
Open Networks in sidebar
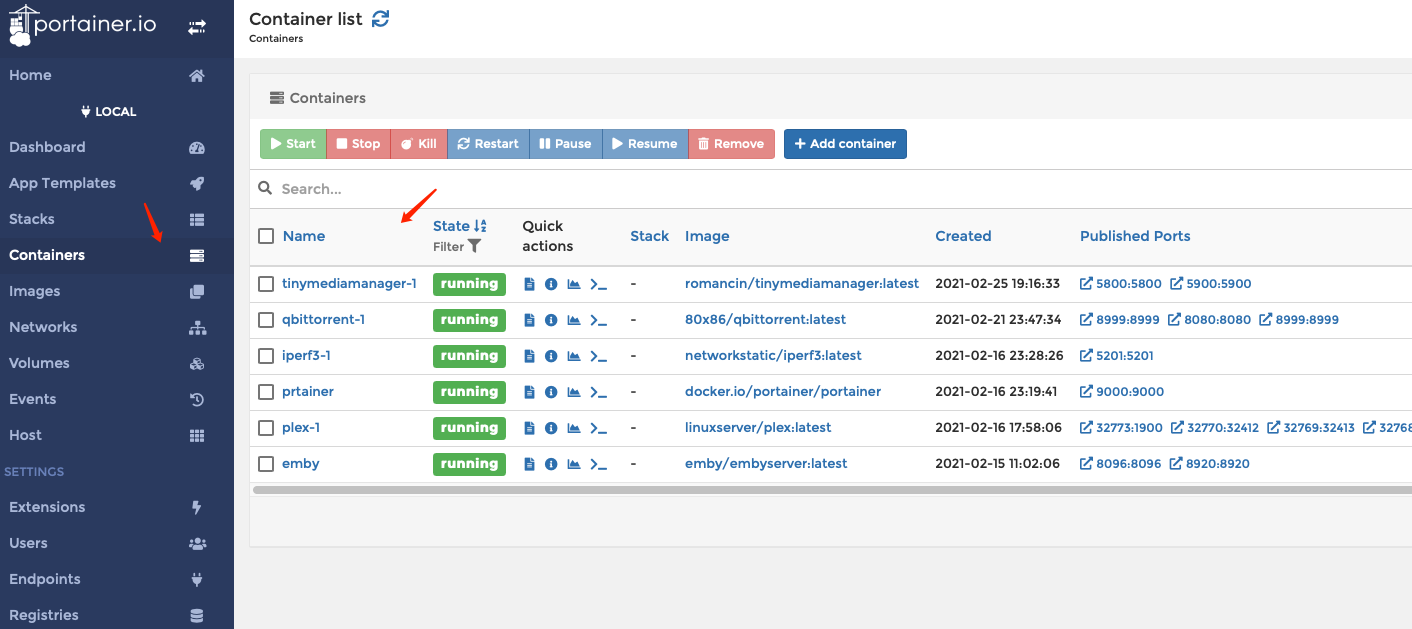pyautogui.click(x=117, y=327)
